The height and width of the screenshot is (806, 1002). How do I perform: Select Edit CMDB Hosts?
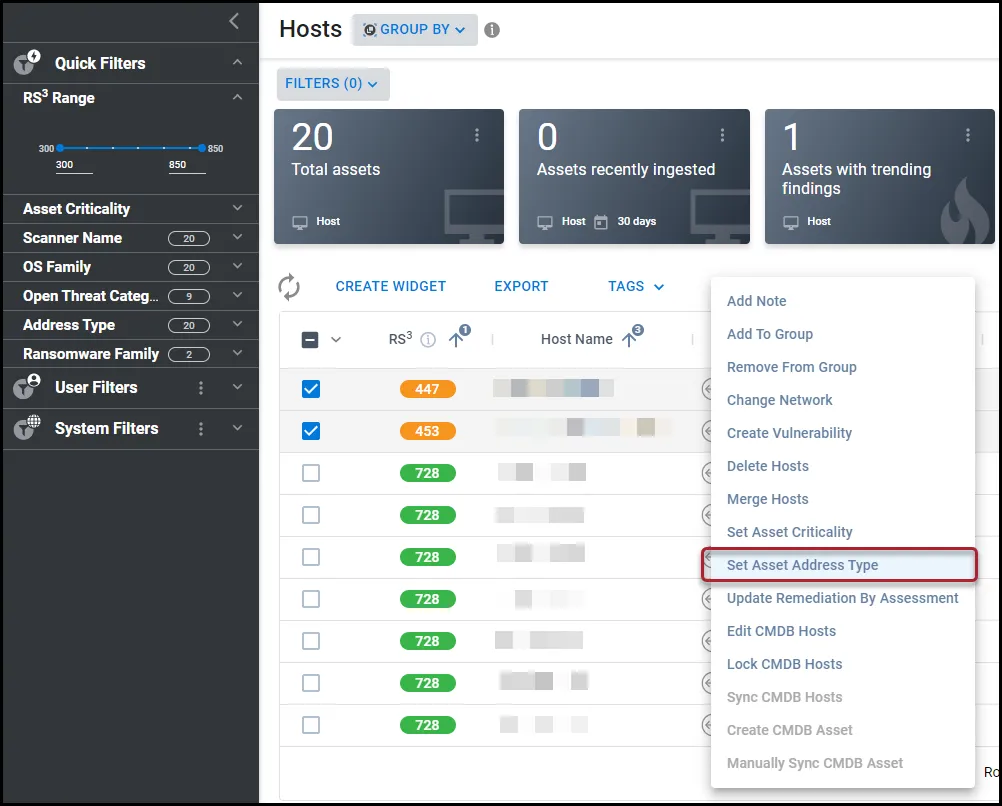[843, 632]
